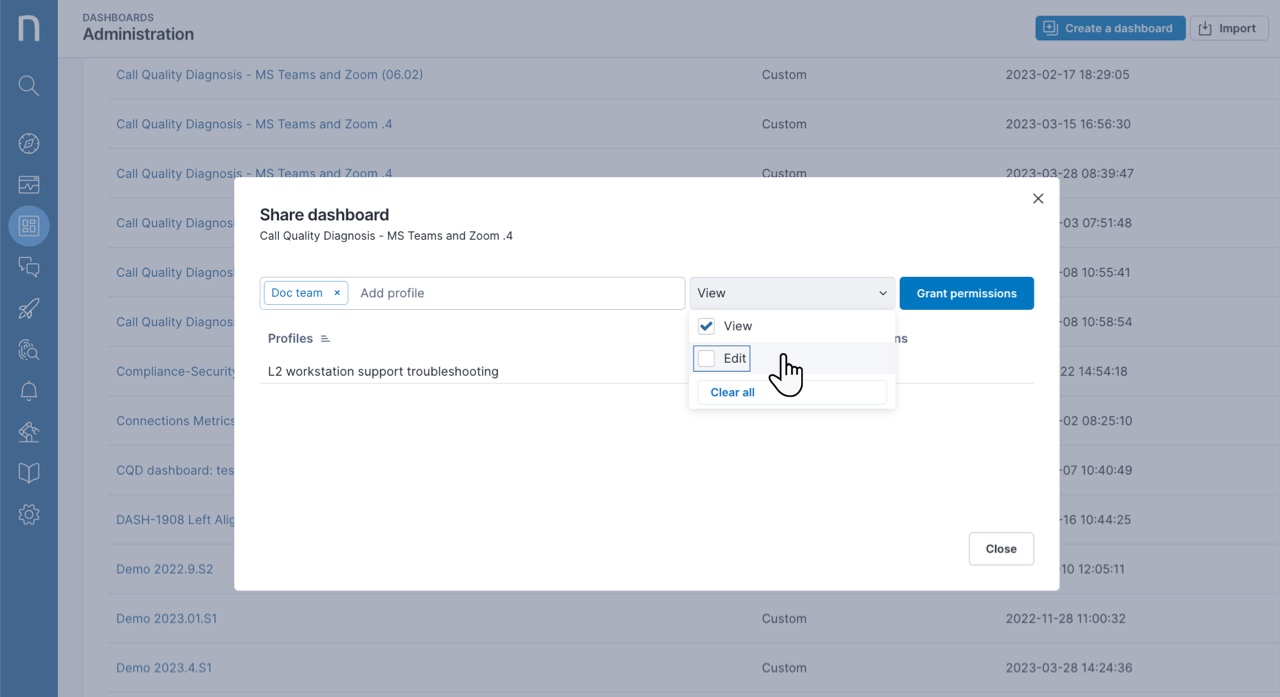Select the compass navigation icon

29,143
